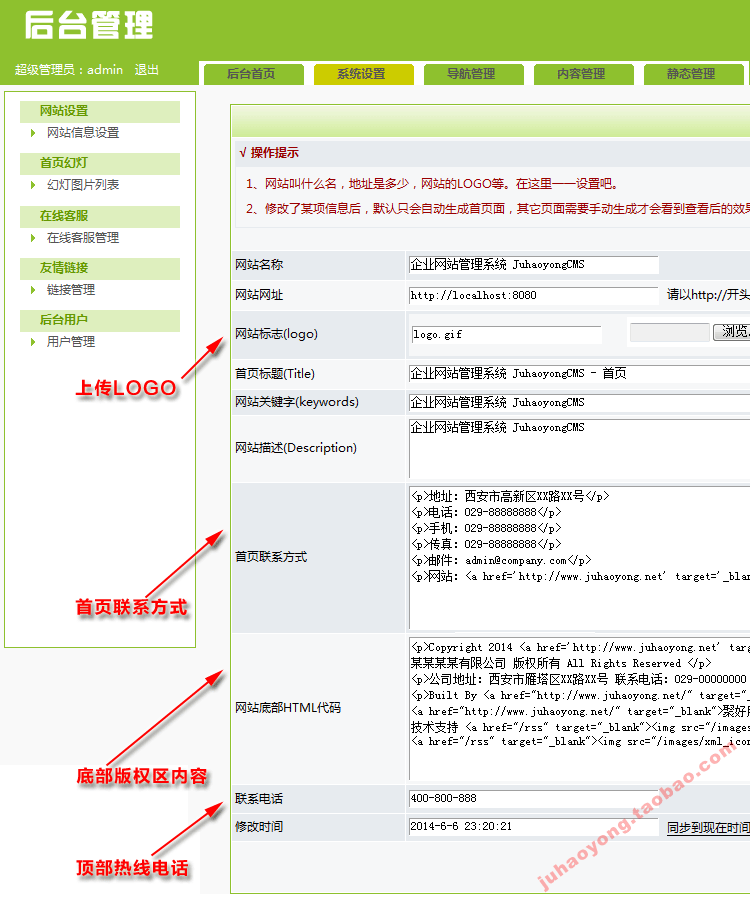This screenshot has height=904, width=750.
Task: Click the arrow icon beside 用户管理
Action: click(33, 342)
